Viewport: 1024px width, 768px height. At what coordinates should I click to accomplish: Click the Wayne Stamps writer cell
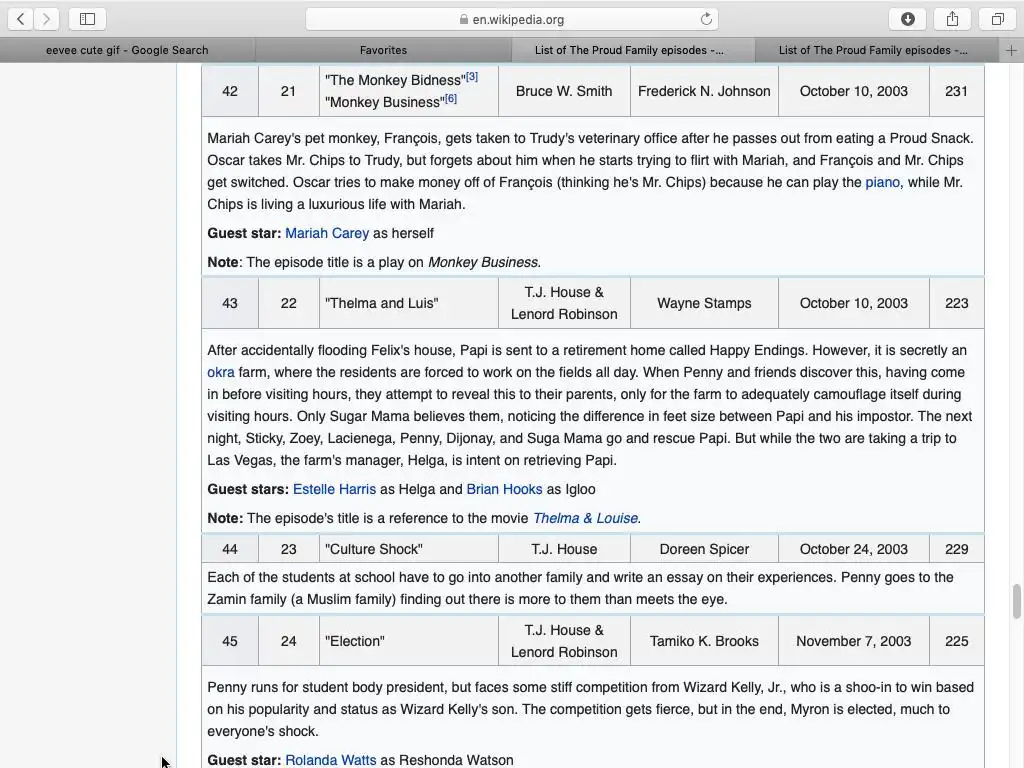click(704, 303)
